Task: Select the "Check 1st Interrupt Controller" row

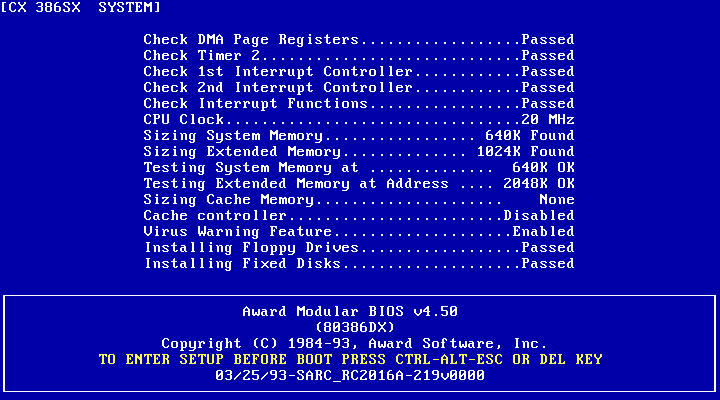Action: click(x=359, y=72)
